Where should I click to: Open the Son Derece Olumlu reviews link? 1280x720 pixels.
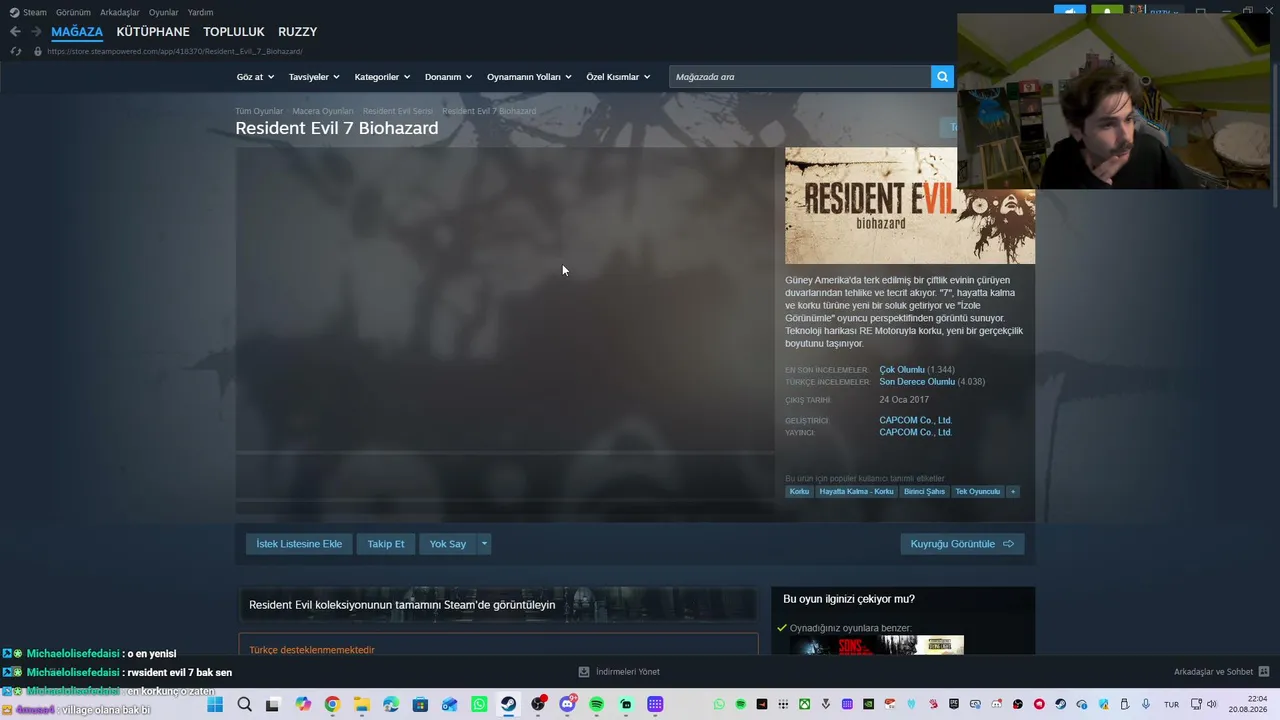coord(917,382)
